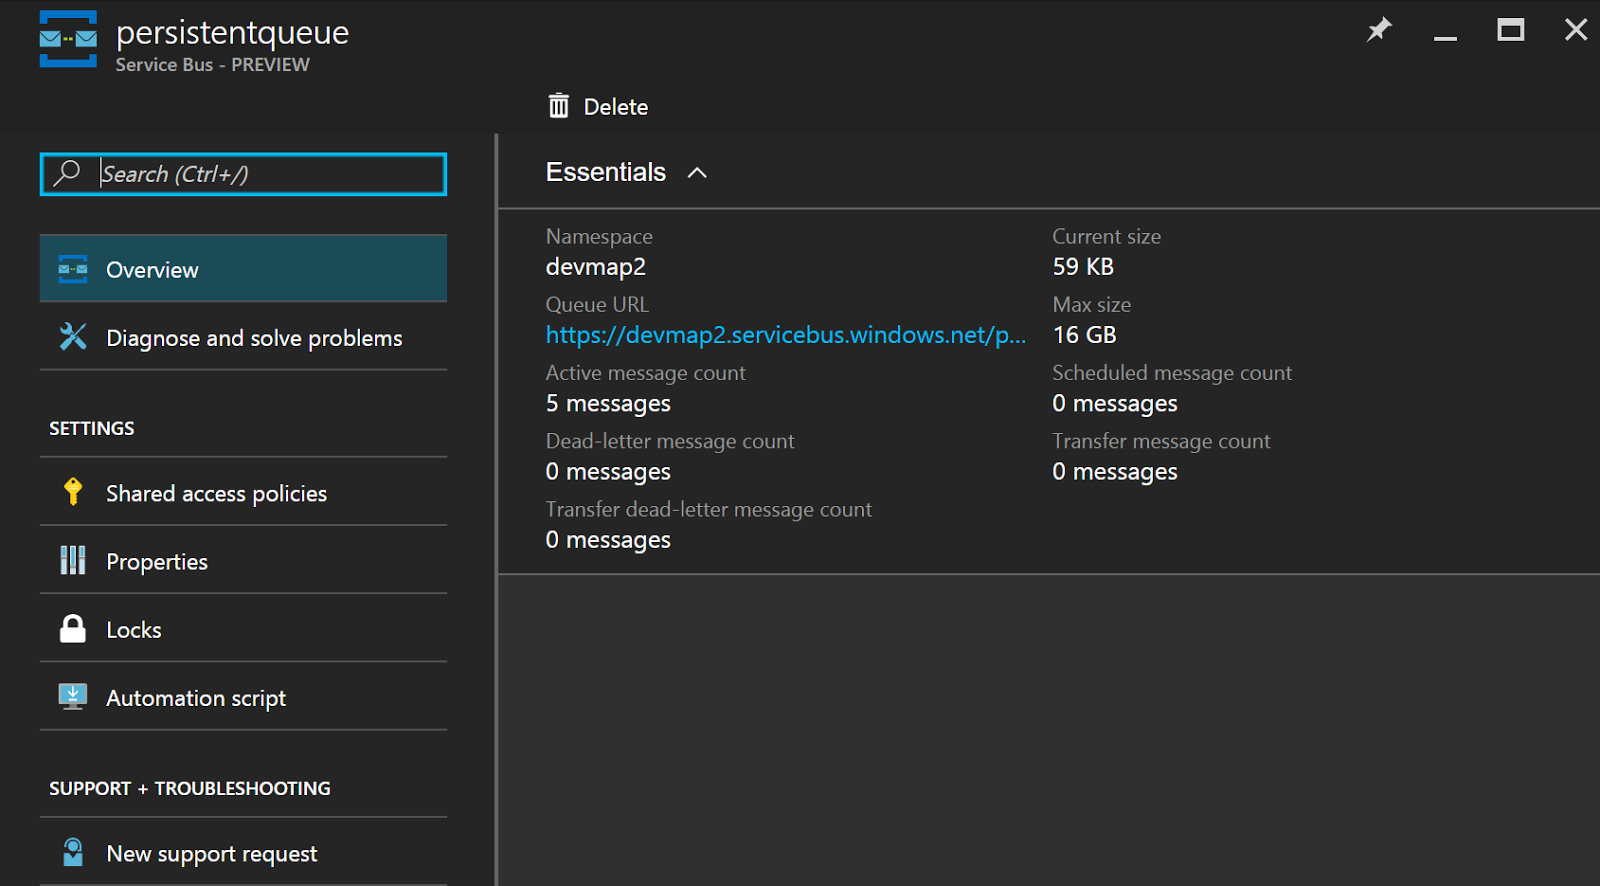1600x886 pixels.
Task: Collapse the Essentials section chevron
Action: click(x=697, y=173)
